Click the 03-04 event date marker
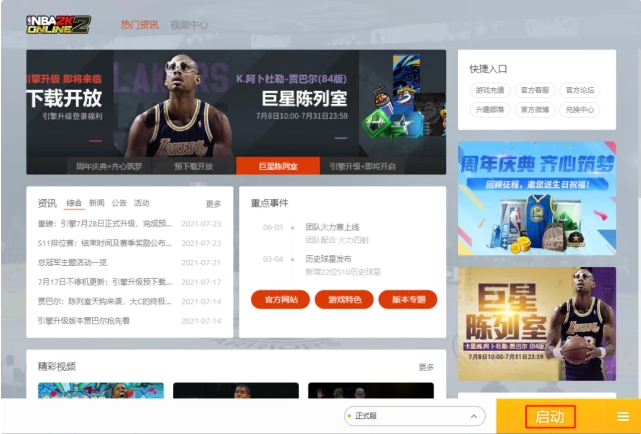Image resolution: width=641 pixels, height=434 pixels. point(273,259)
